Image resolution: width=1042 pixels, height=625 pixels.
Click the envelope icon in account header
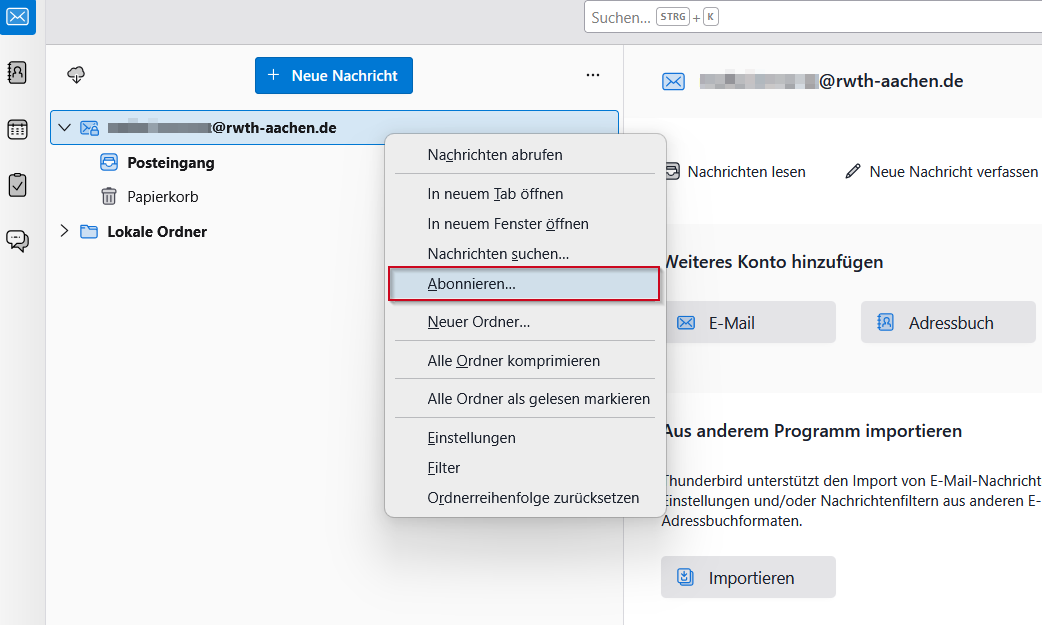coord(673,82)
